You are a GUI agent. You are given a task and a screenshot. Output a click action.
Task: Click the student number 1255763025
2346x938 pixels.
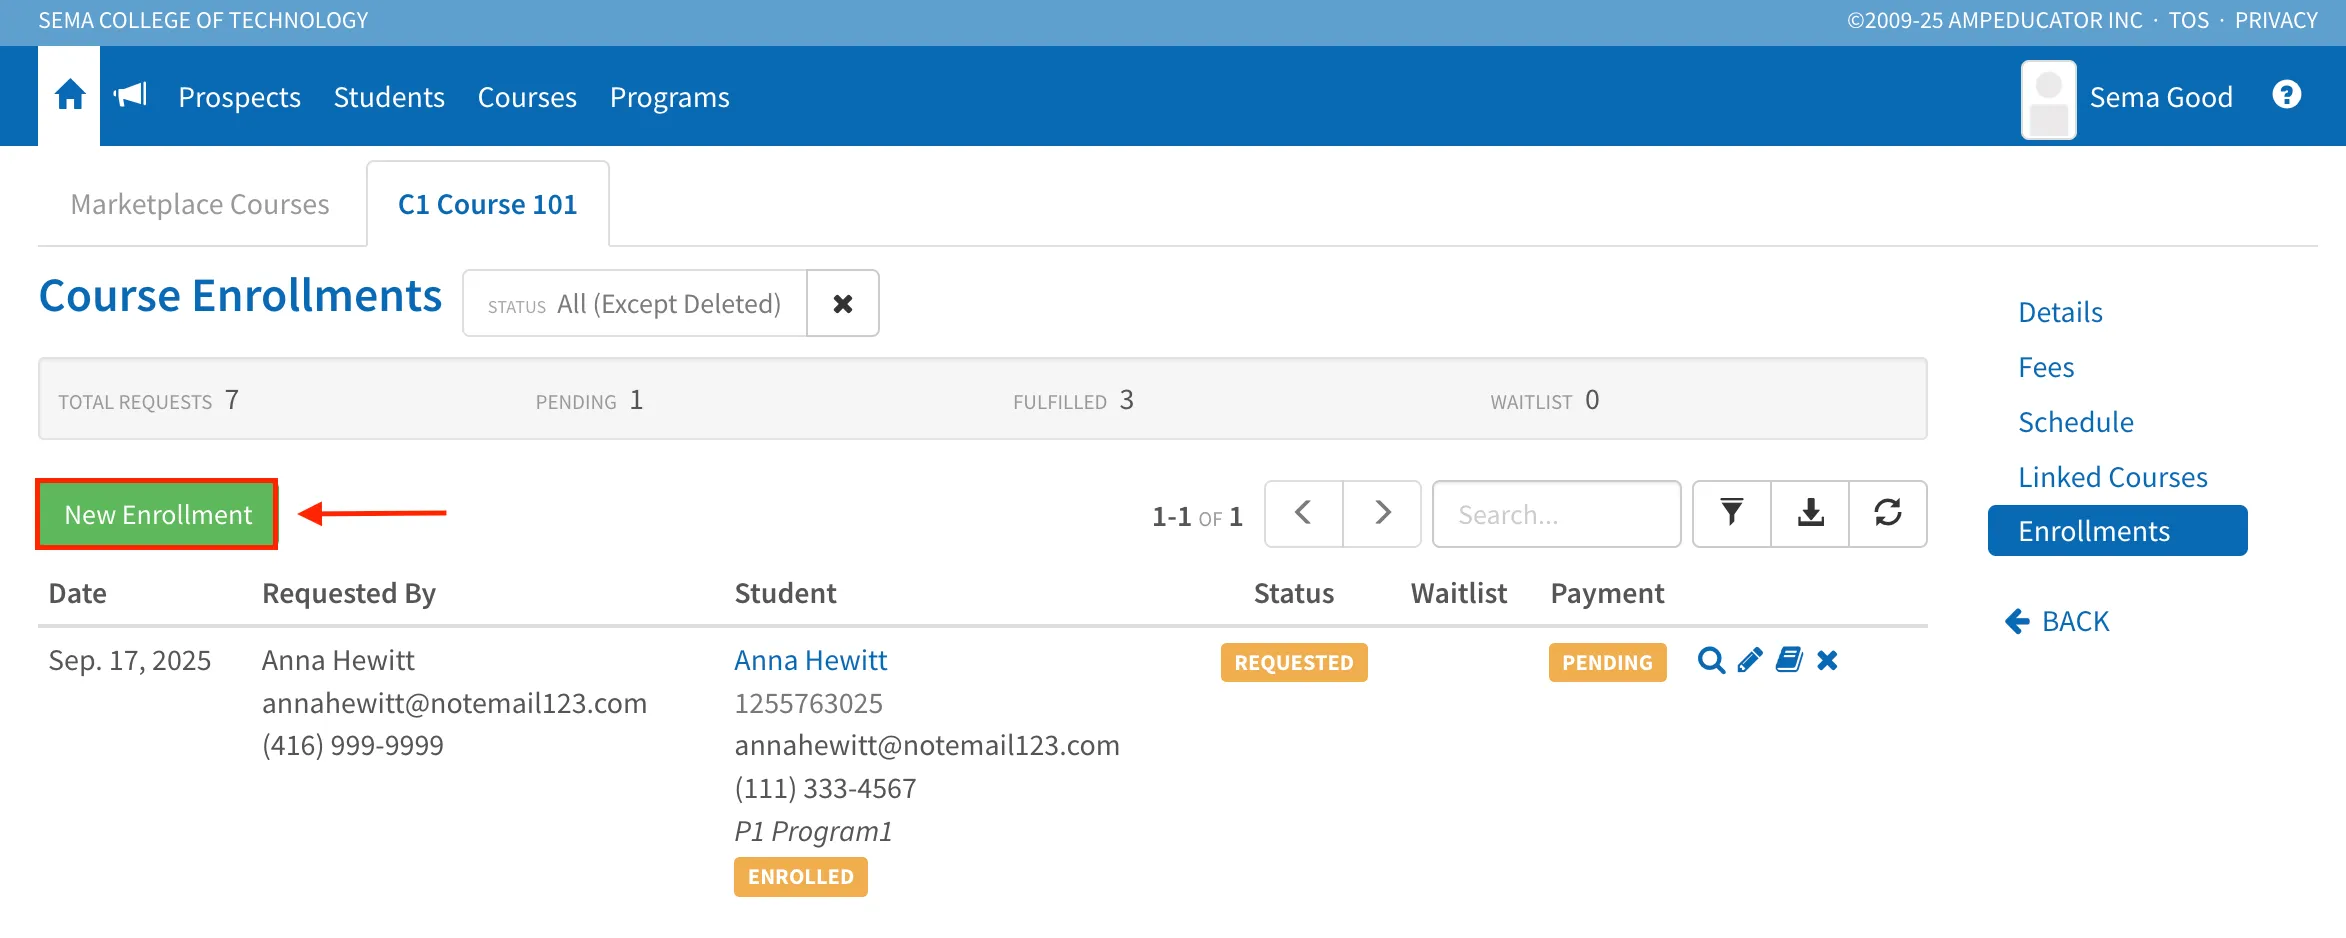tap(809, 703)
